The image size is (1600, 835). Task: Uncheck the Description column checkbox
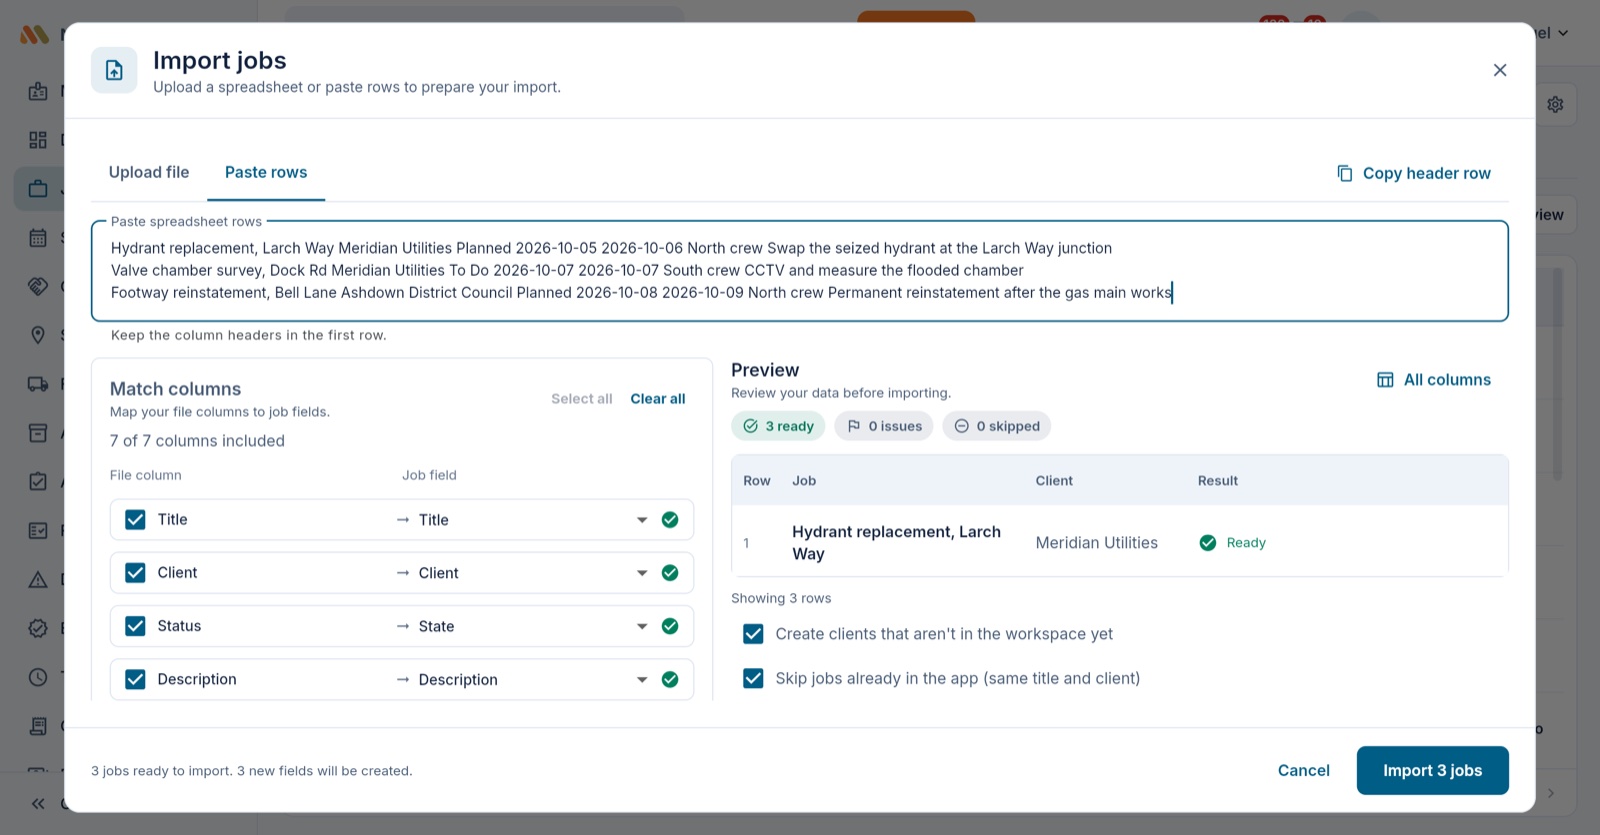point(135,679)
